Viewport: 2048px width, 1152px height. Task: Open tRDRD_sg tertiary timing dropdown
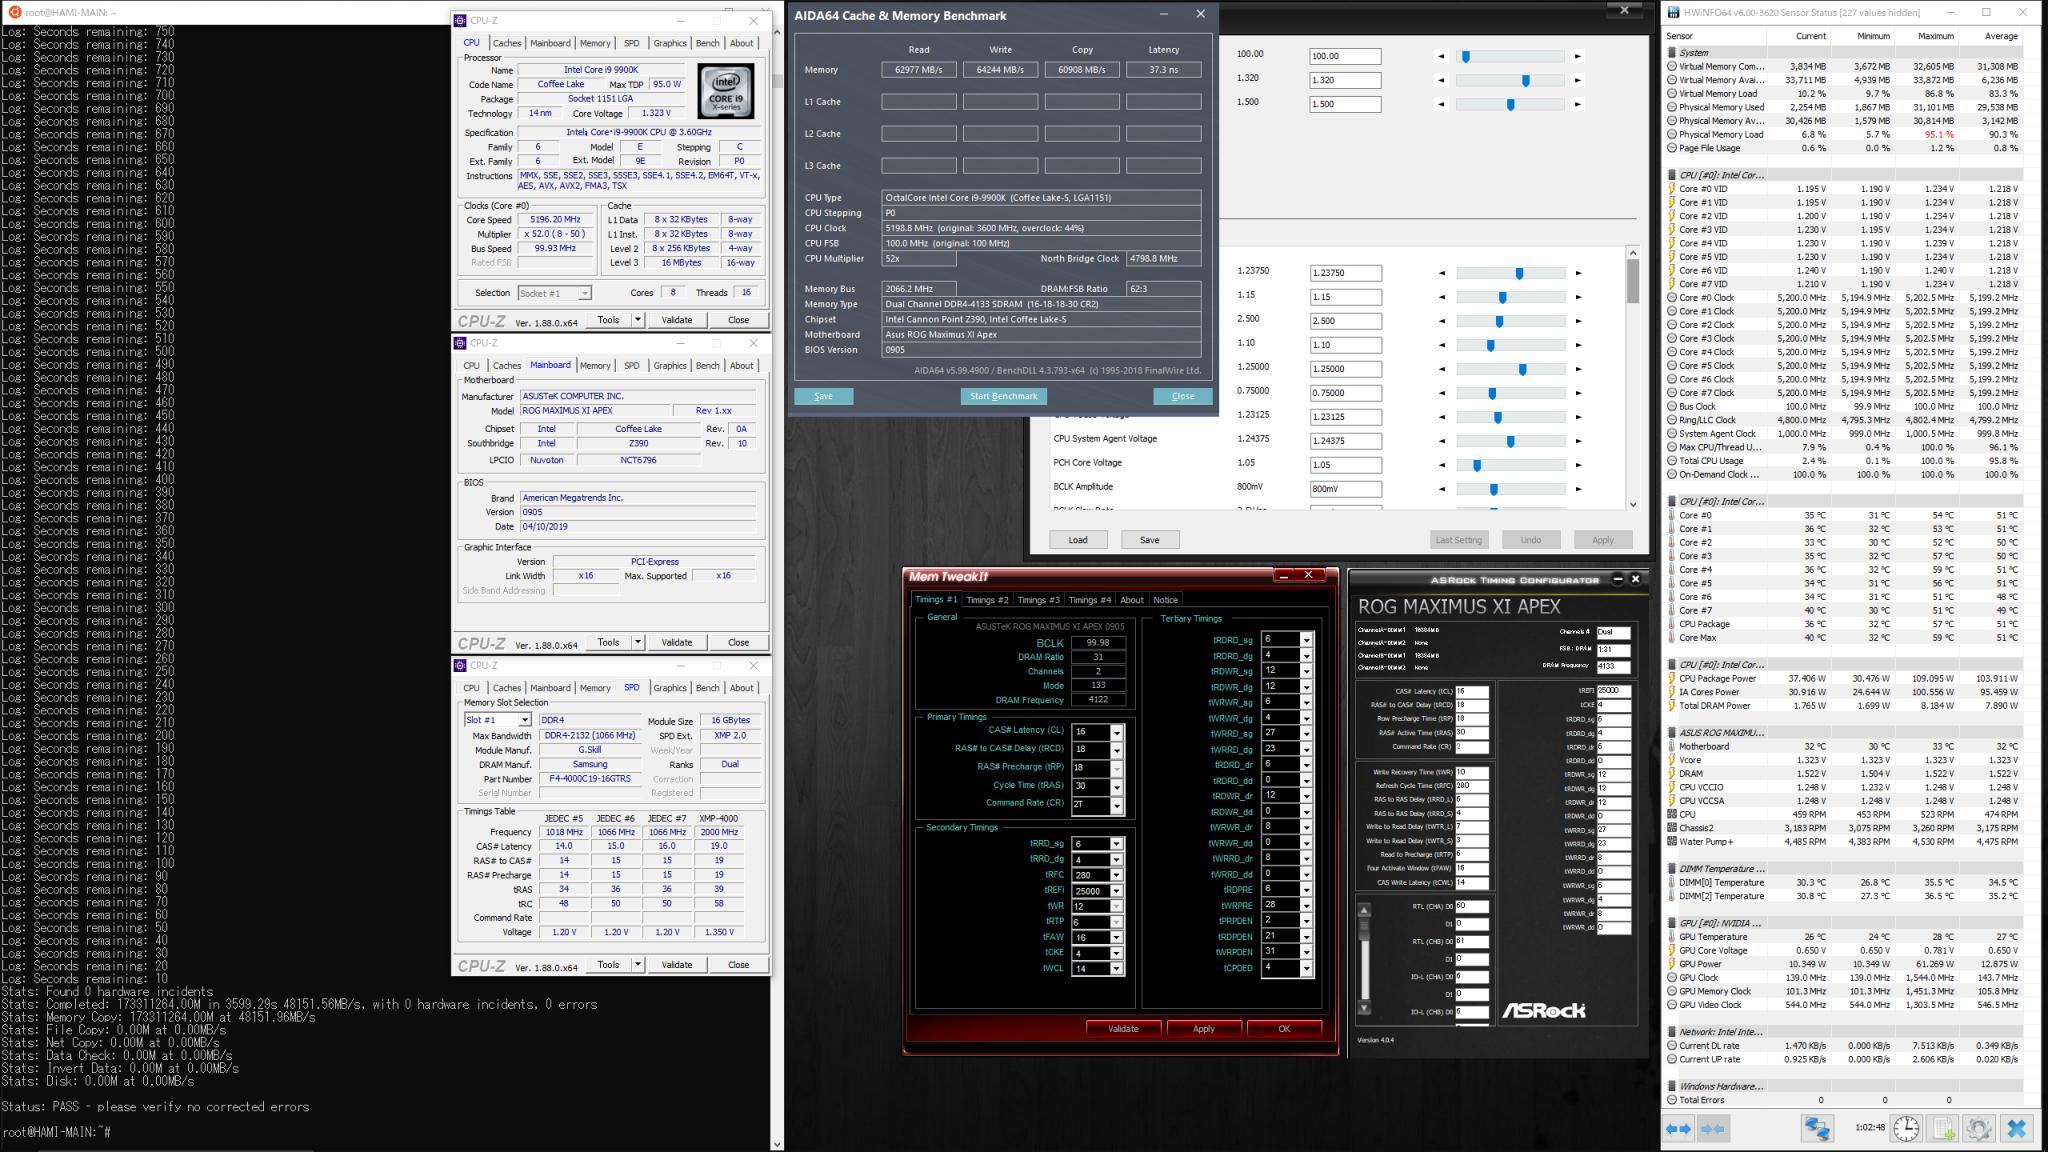pos(1305,639)
